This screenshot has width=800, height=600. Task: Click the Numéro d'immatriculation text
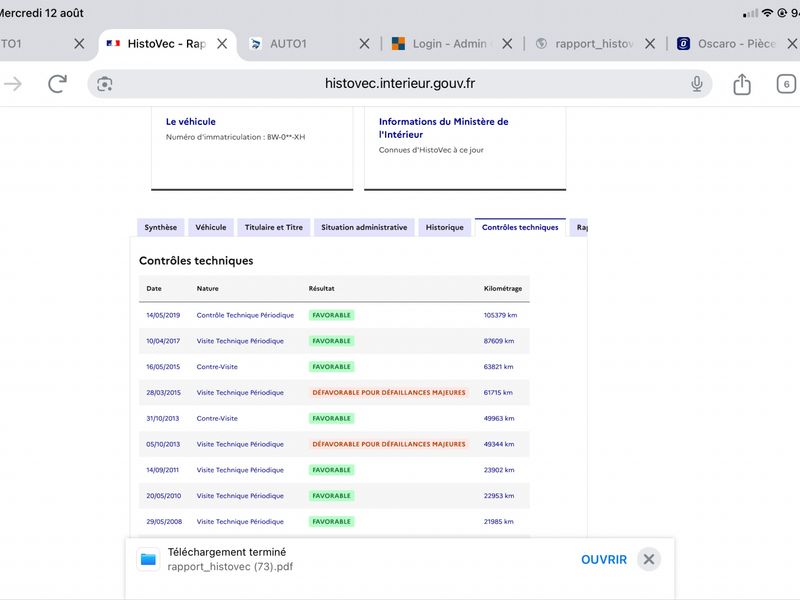235,137
